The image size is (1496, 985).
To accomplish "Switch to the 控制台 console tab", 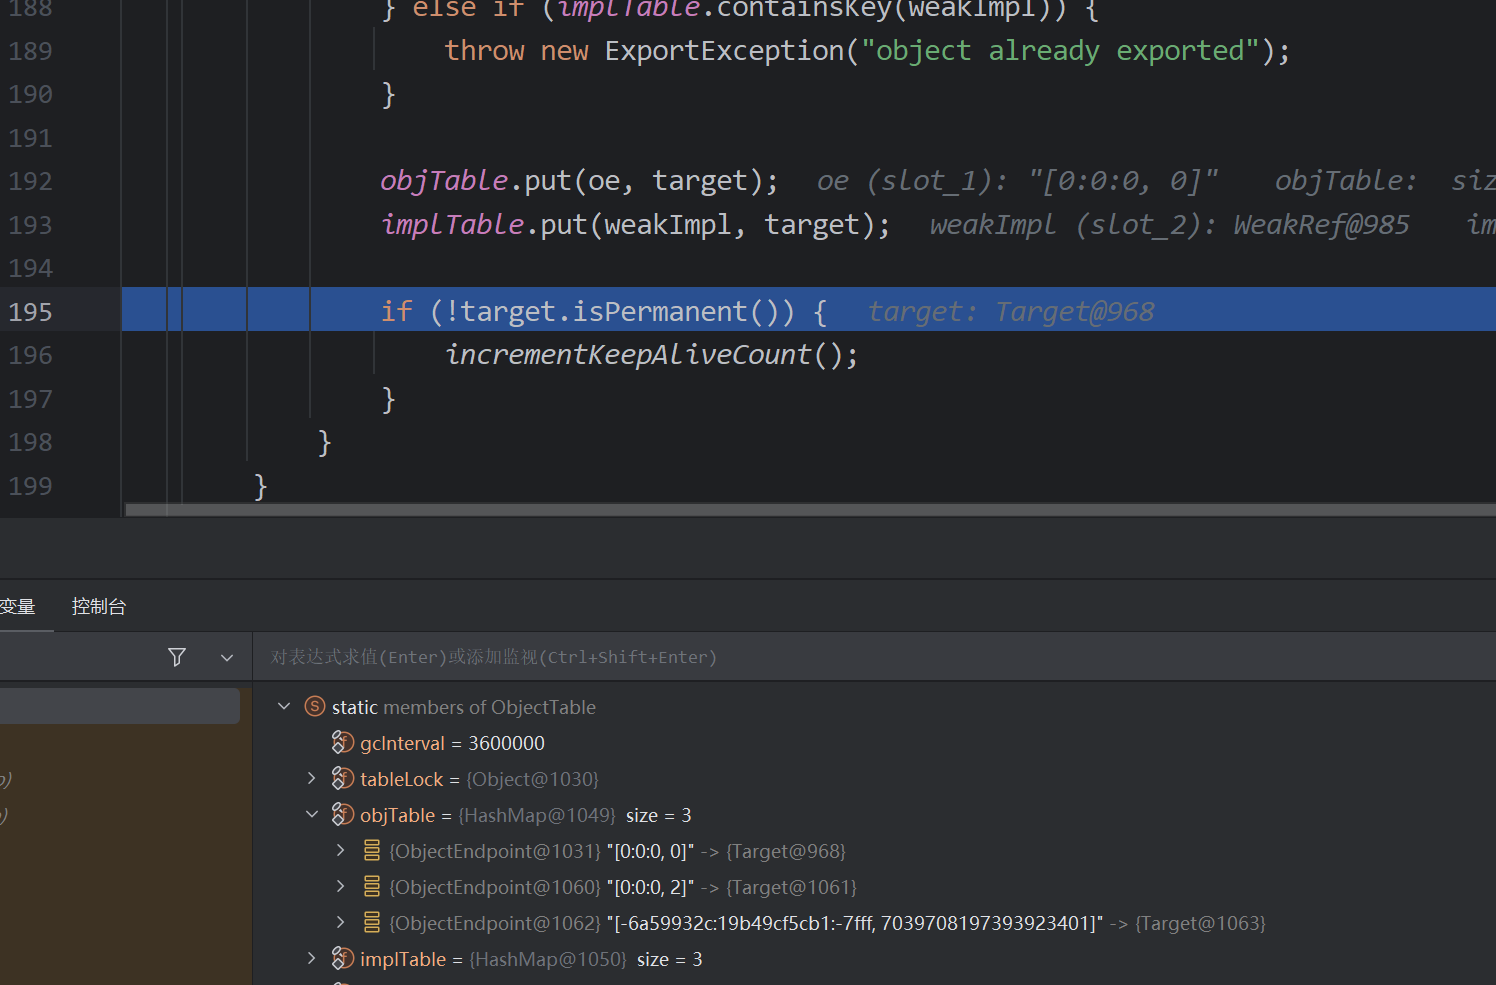I will 99,607.
